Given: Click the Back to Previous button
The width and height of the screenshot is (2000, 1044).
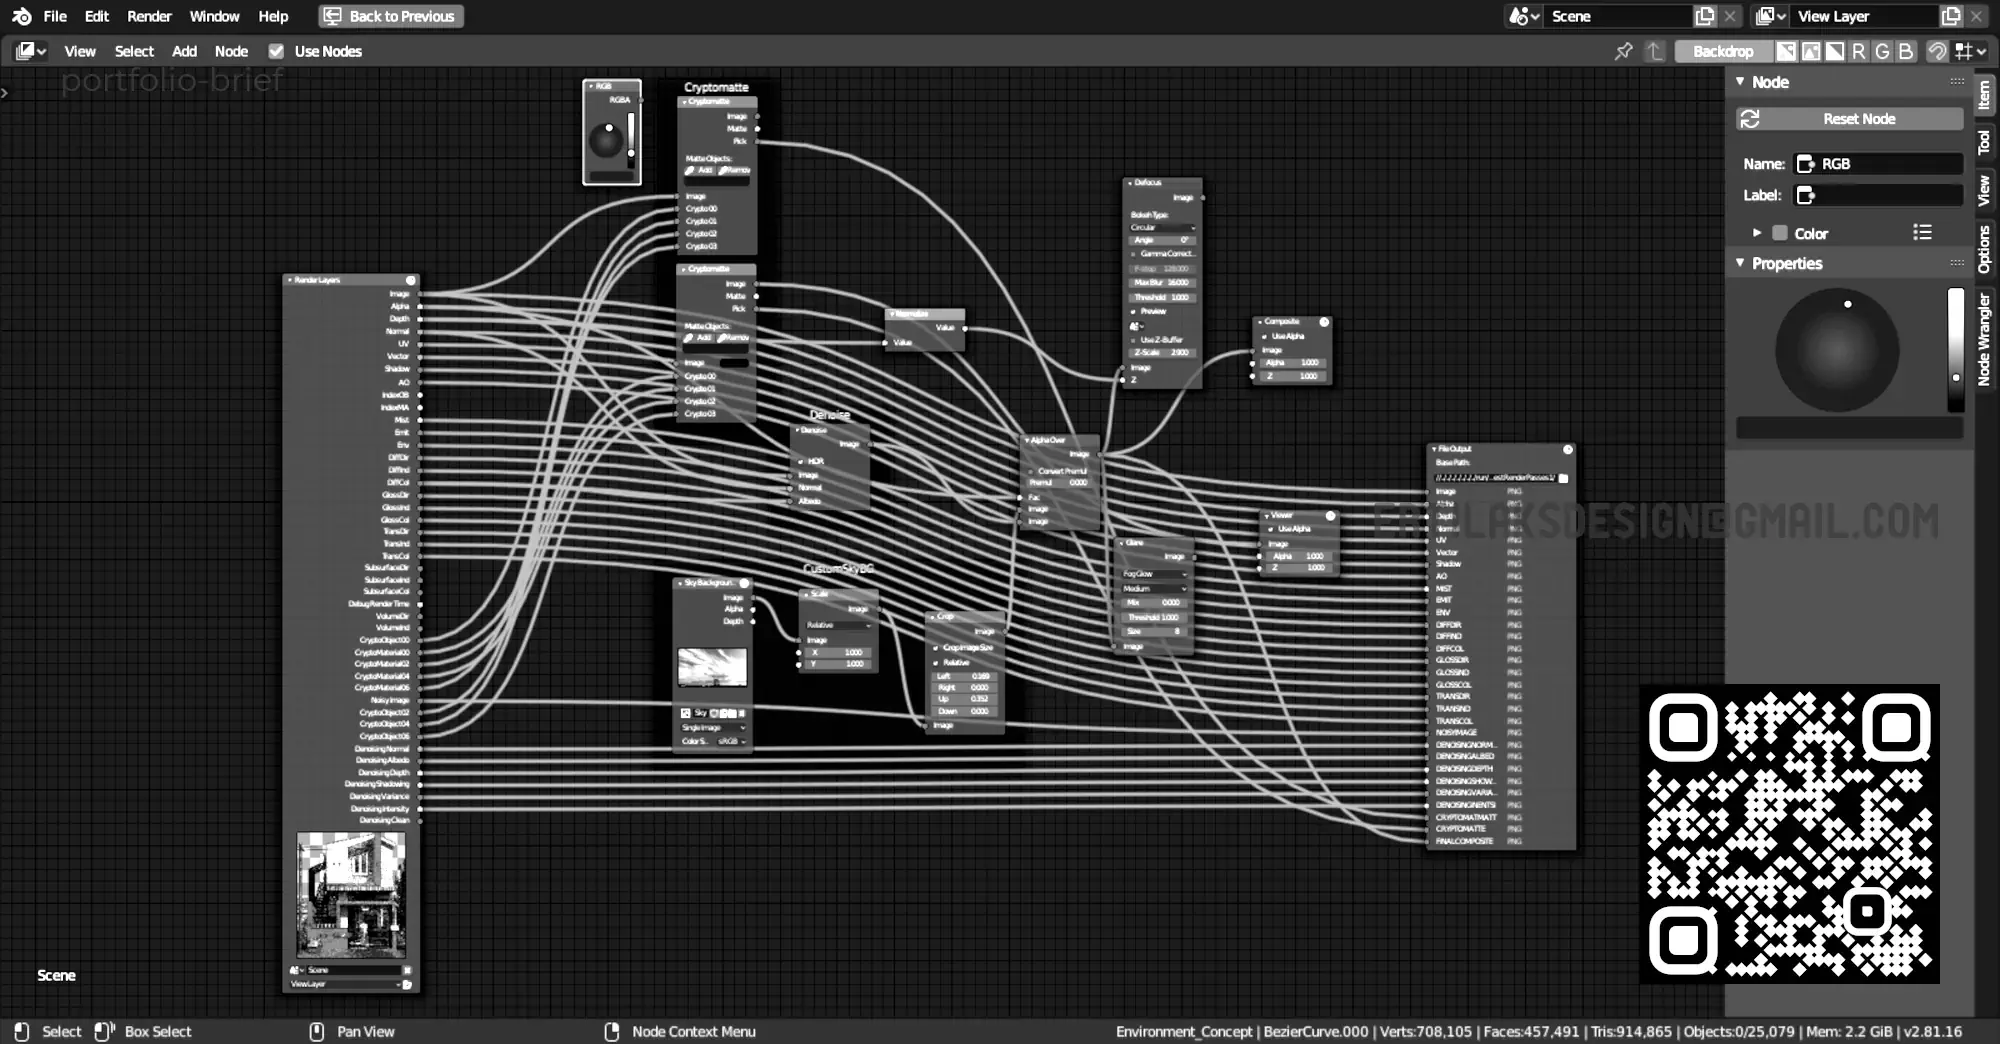Looking at the screenshot, I should tap(391, 16).
